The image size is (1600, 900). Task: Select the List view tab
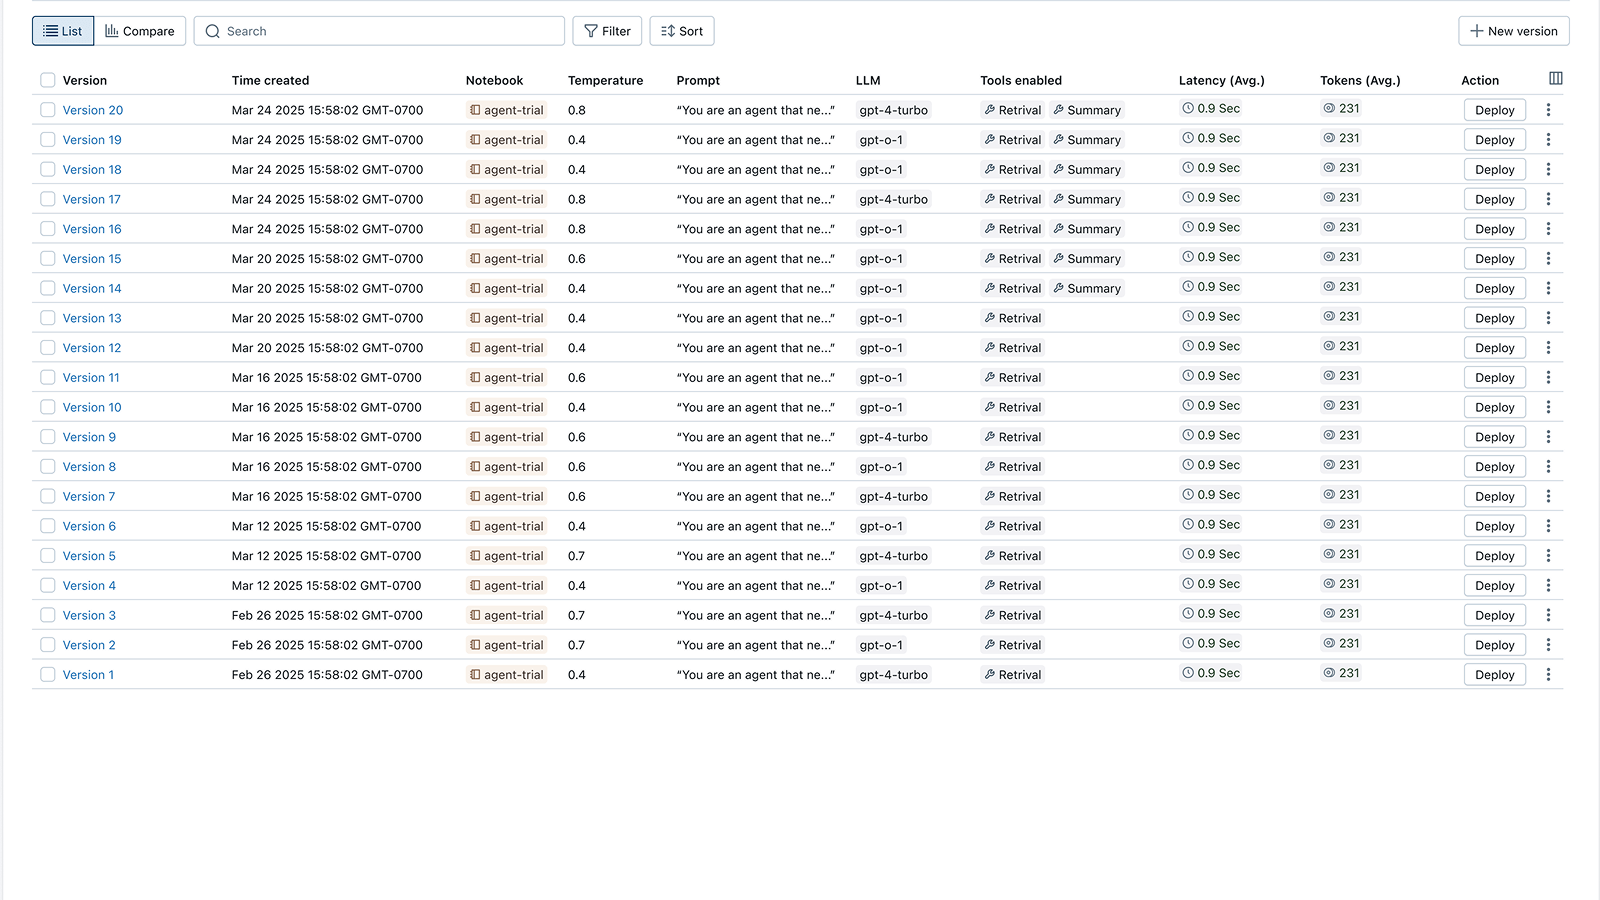click(x=63, y=31)
